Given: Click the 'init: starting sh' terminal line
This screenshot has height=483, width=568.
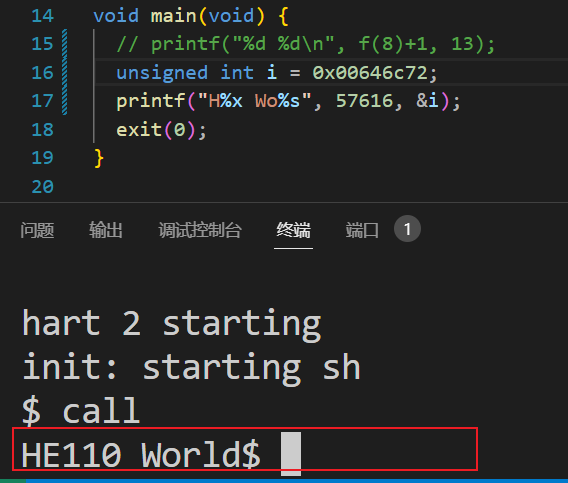Looking at the screenshot, I should click(191, 367).
